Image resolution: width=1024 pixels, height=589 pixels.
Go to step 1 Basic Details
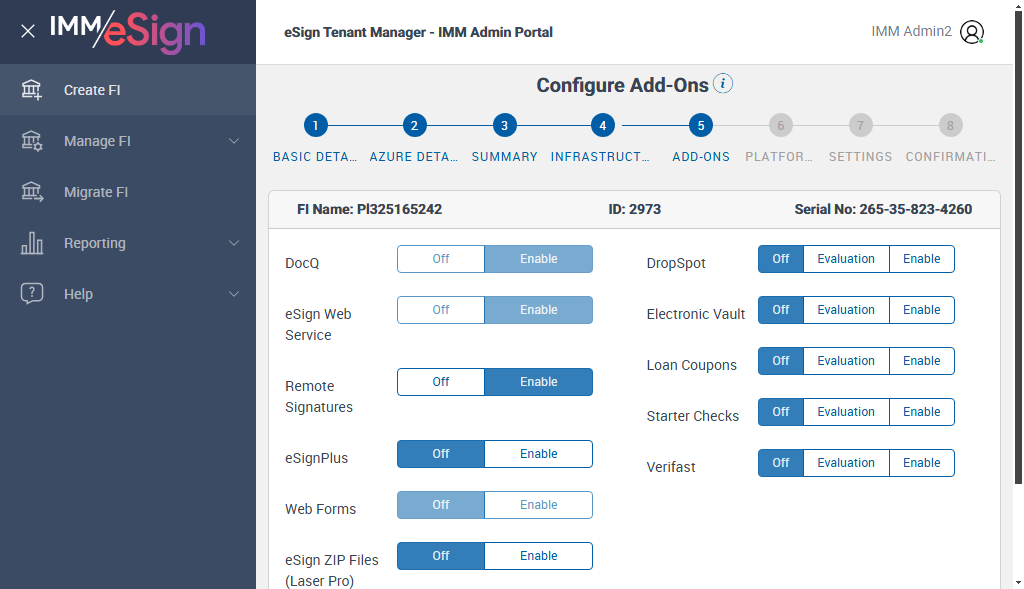coord(315,125)
